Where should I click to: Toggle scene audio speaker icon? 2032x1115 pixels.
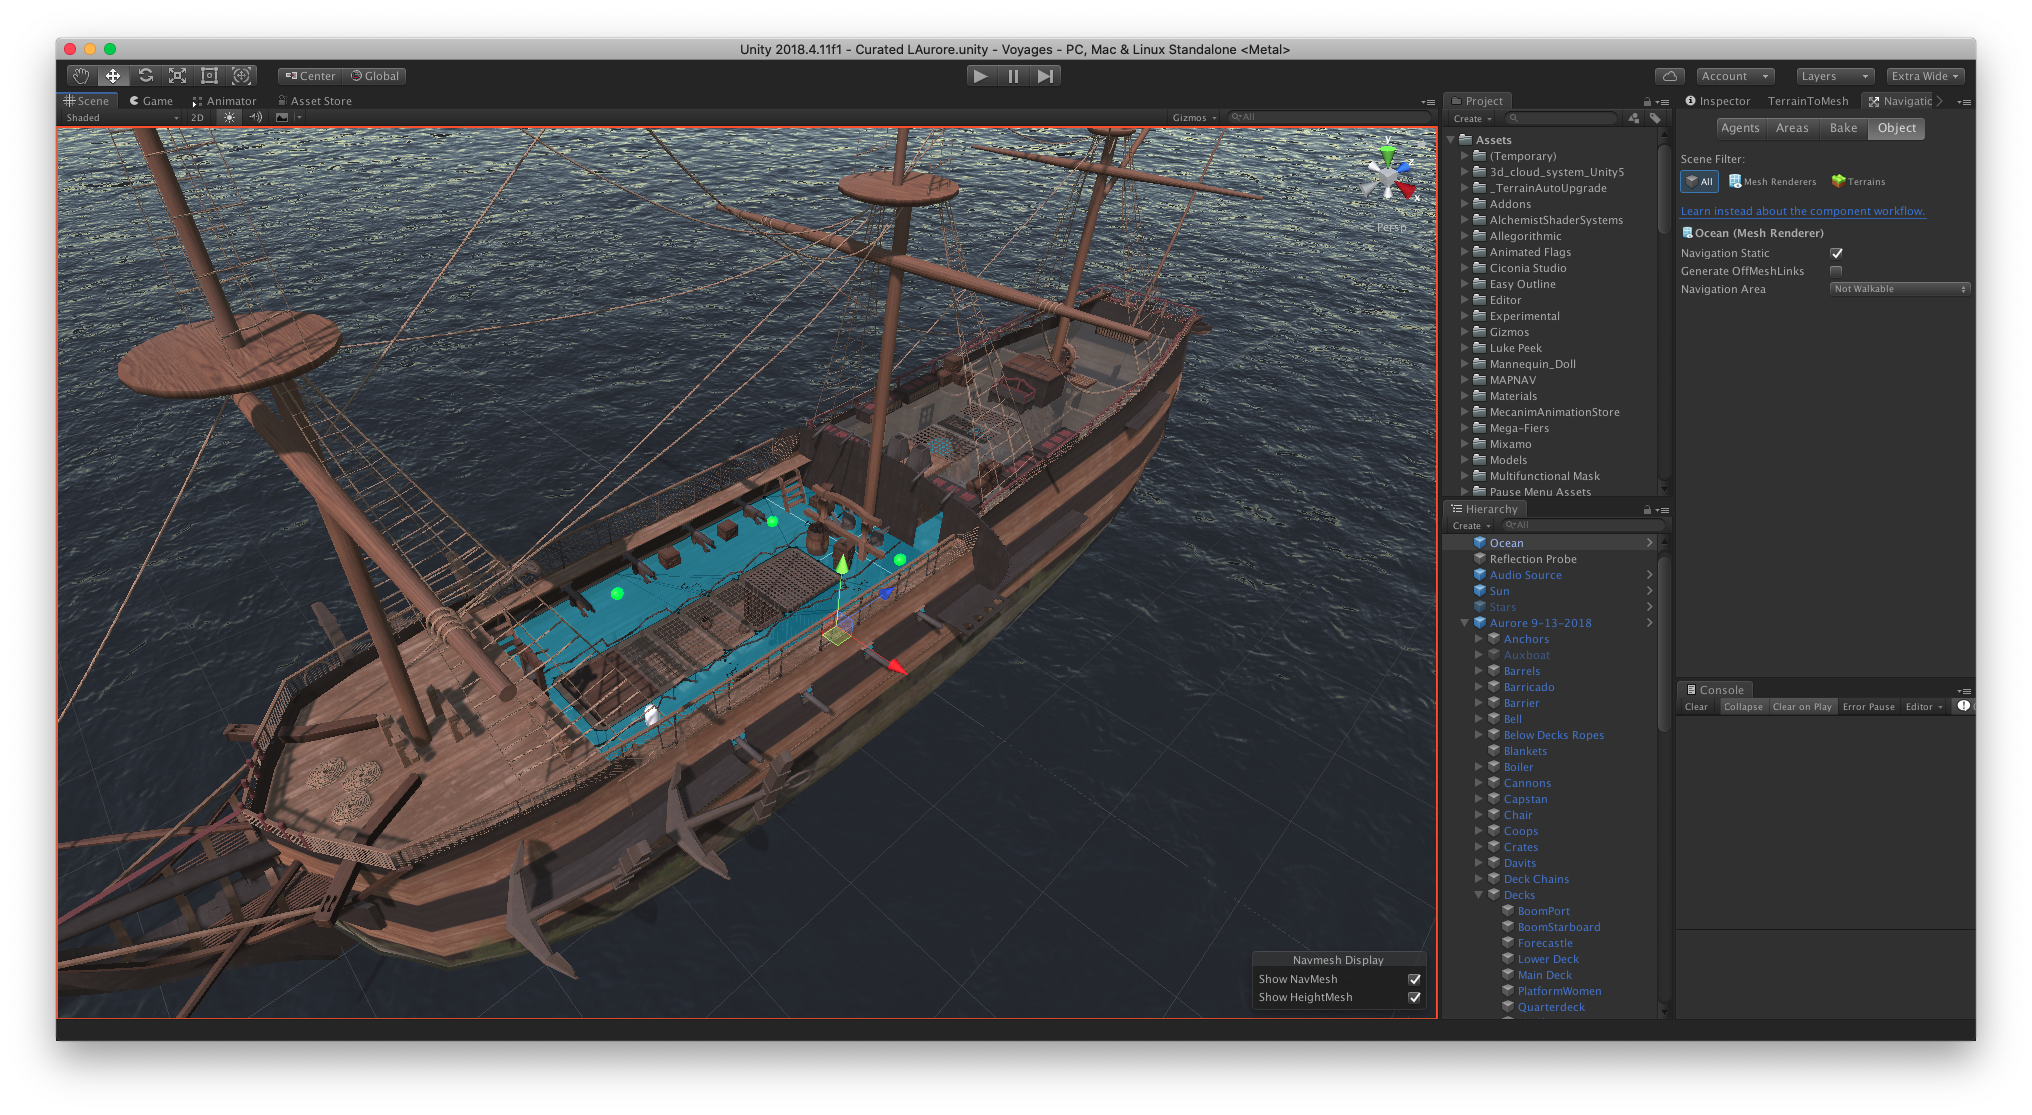pyautogui.click(x=256, y=117)
